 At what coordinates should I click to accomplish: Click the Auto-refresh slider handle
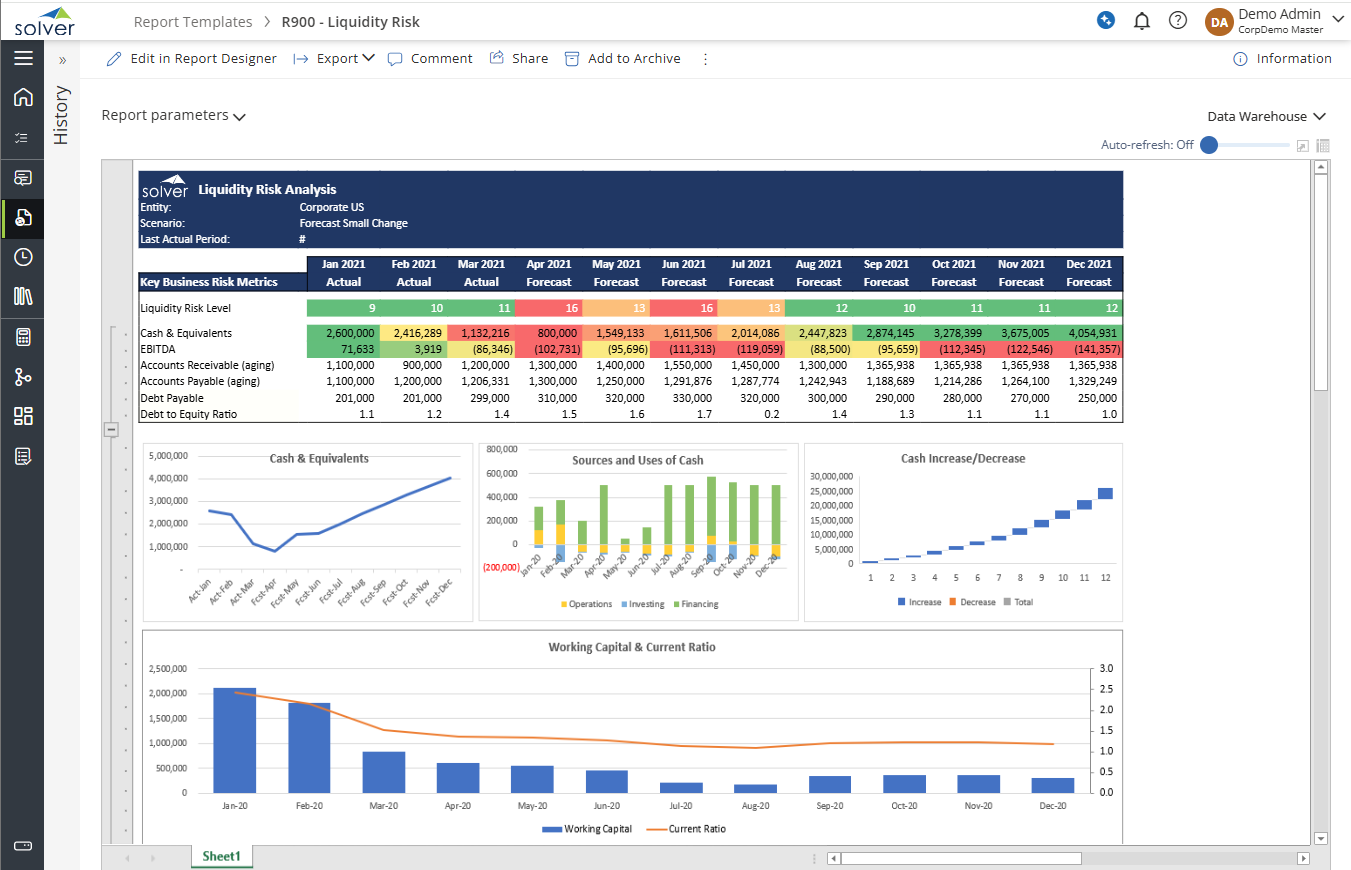coord(1209,145)
